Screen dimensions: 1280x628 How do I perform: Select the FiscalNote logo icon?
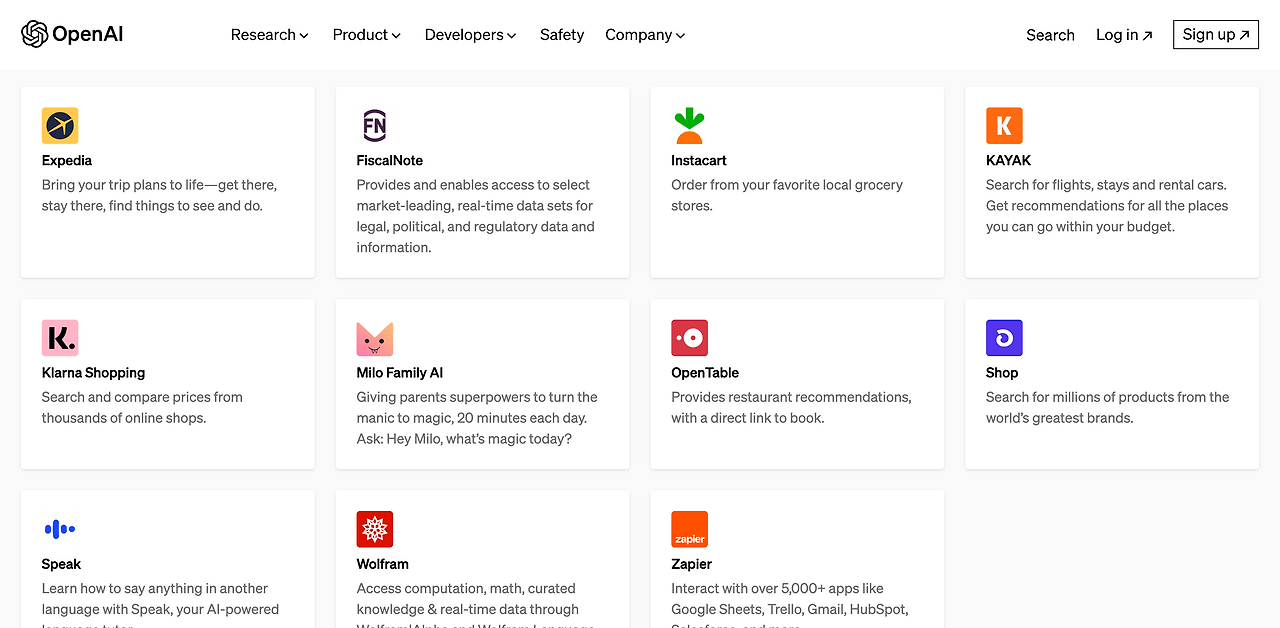(x=375, y=125)
